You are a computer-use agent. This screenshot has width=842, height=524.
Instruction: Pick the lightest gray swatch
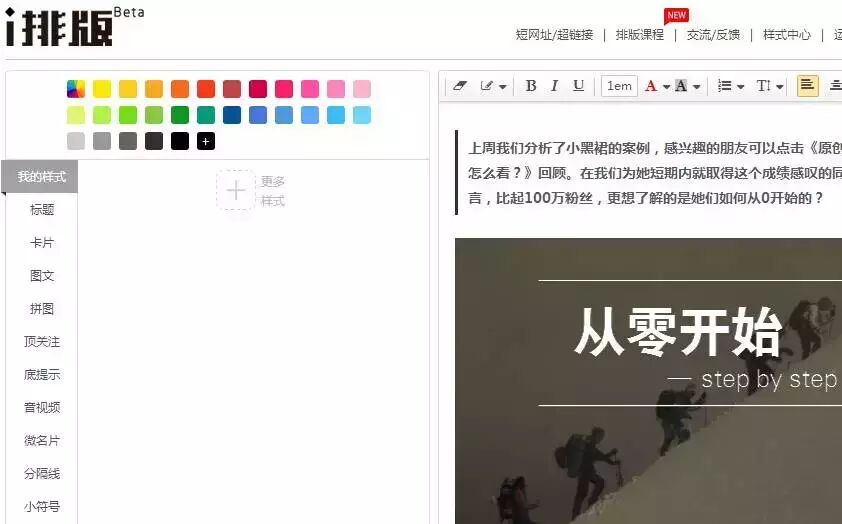(x=76, y=141)
